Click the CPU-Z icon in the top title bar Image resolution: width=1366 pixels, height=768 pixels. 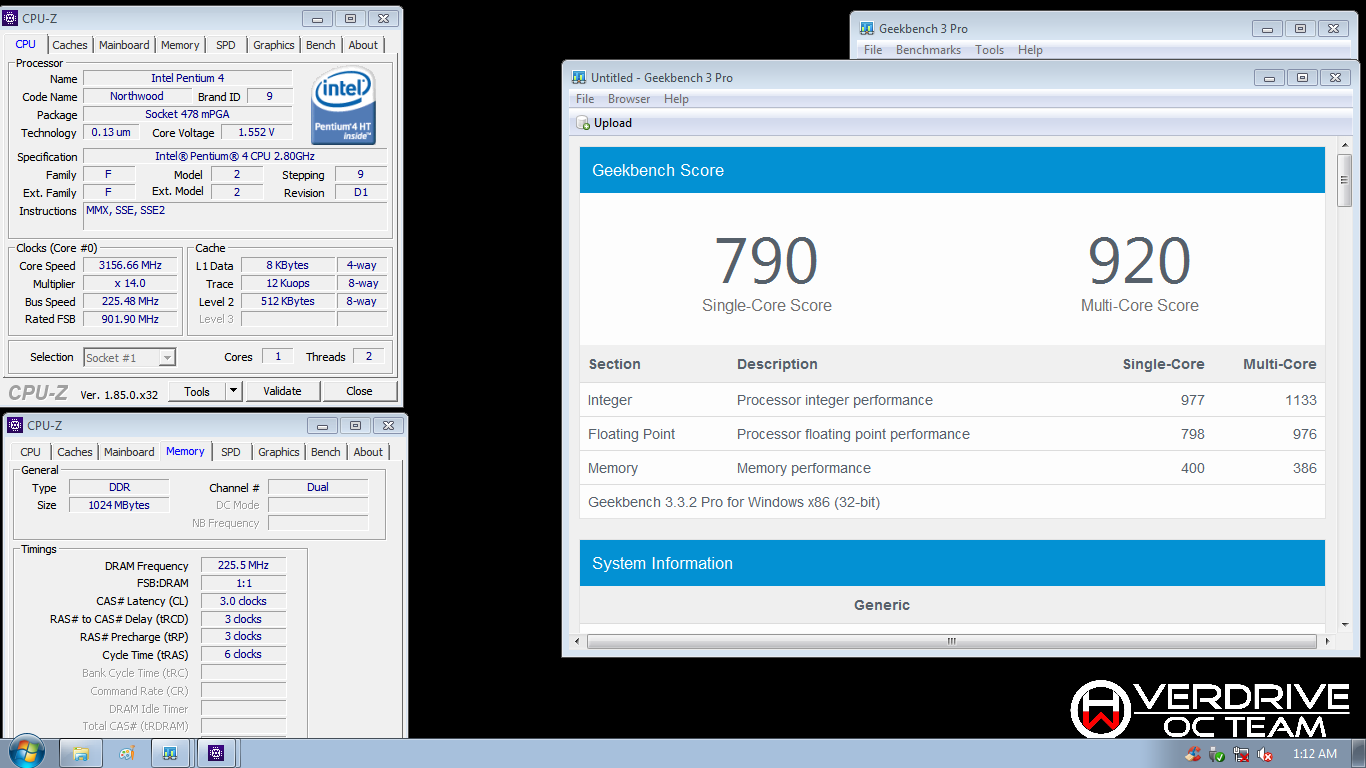pos(11,17)
